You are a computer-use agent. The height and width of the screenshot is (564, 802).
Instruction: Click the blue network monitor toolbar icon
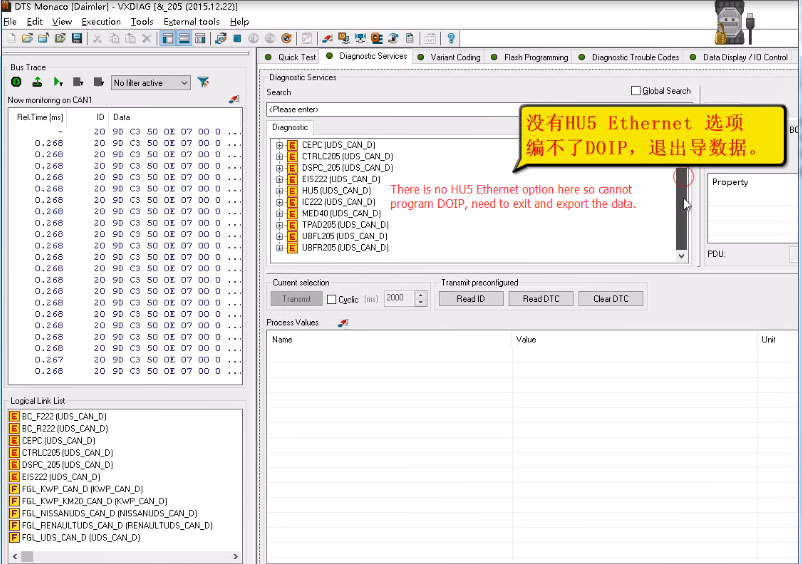click(360, 38)
